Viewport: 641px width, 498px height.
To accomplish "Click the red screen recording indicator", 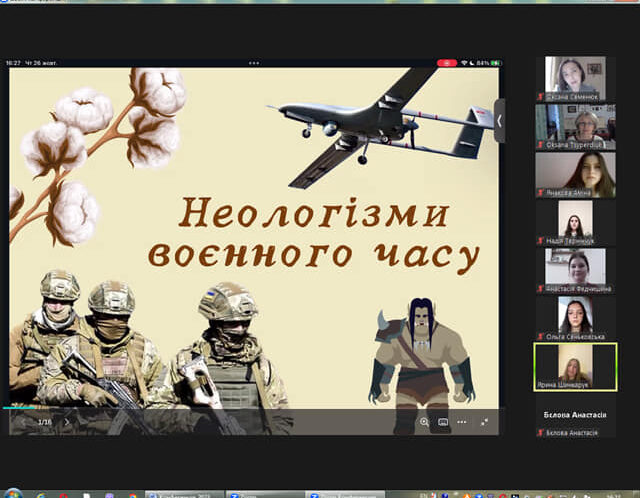I will [446, 63].
